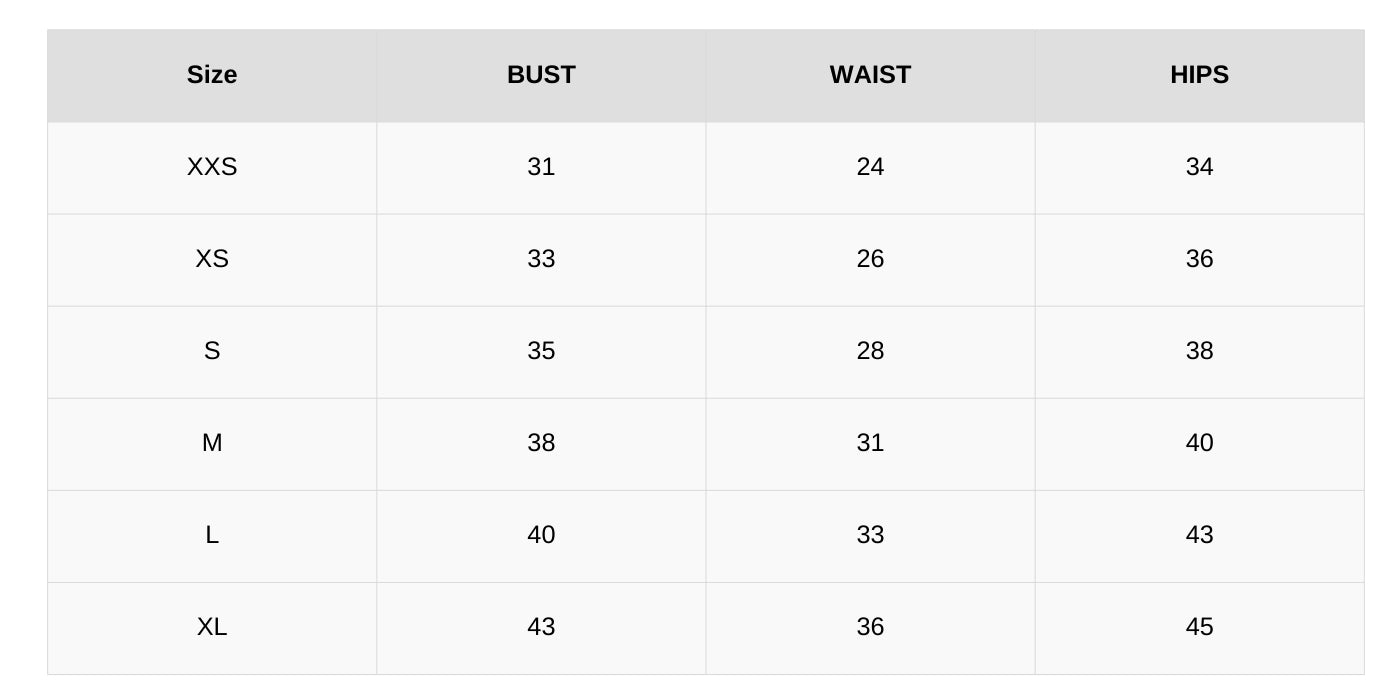The width and height of the screenshot is (1400, 700).
Task: Click the L size row label
Action: 212,535
